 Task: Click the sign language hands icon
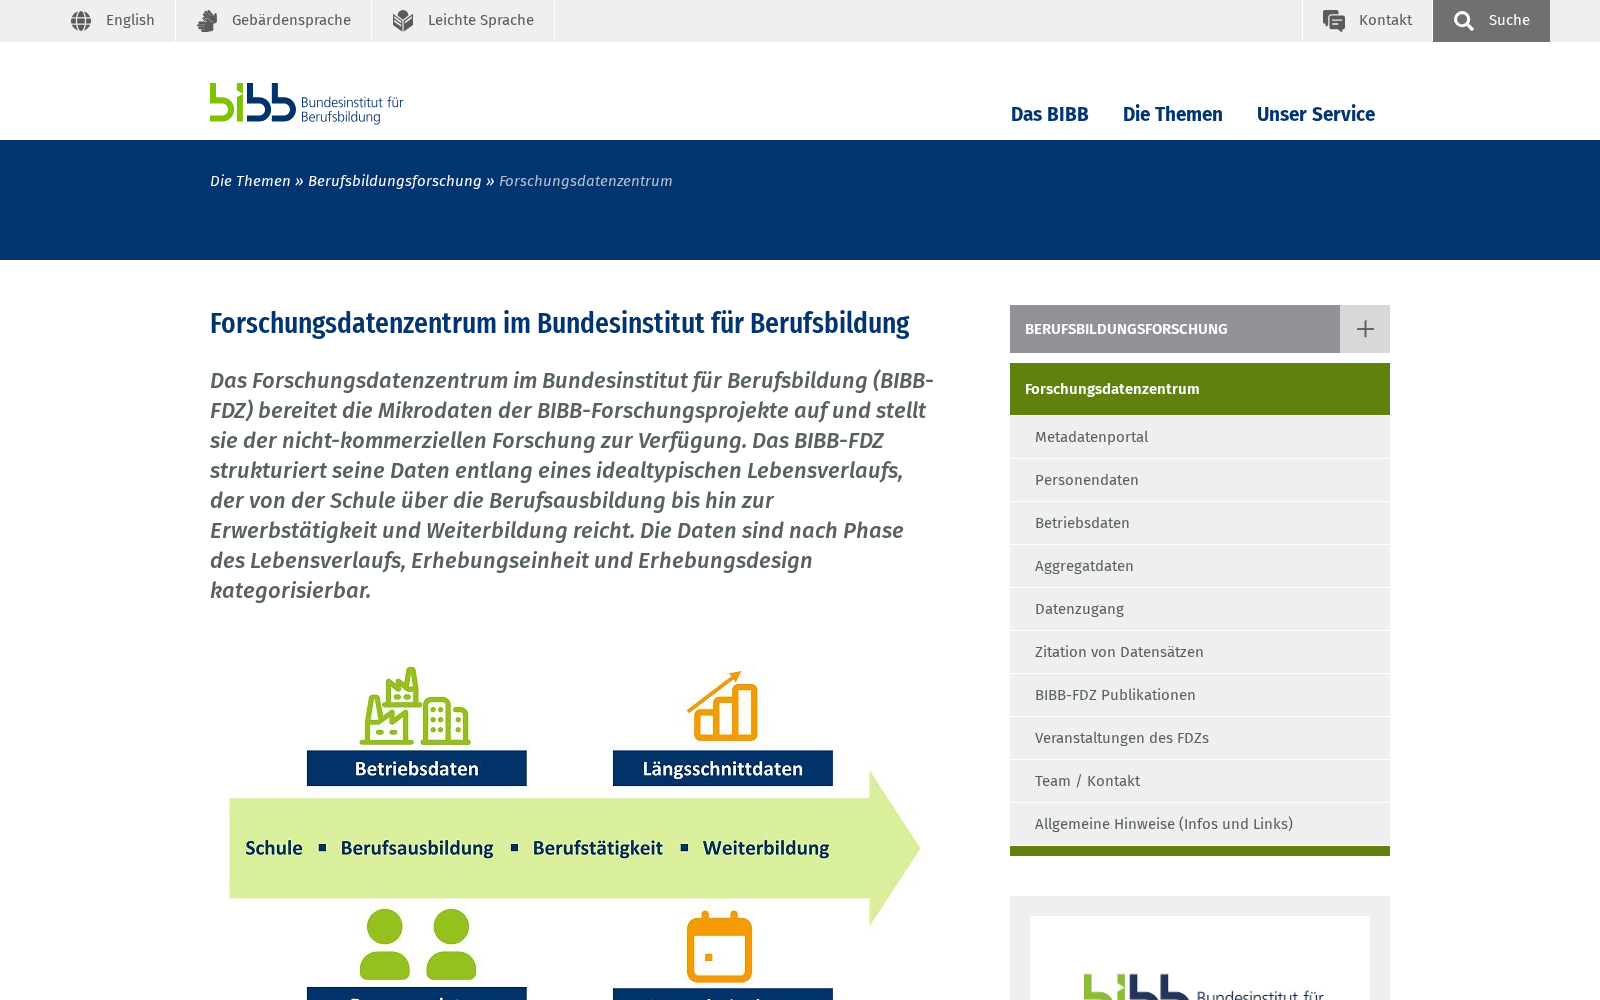pyautogui.click(x=207, y=21)
